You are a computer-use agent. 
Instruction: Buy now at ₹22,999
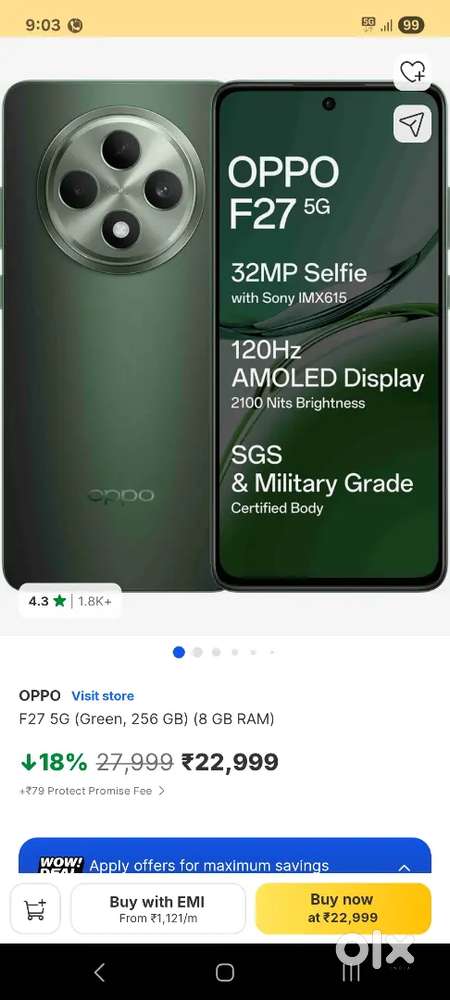click(x=343, y=909)
